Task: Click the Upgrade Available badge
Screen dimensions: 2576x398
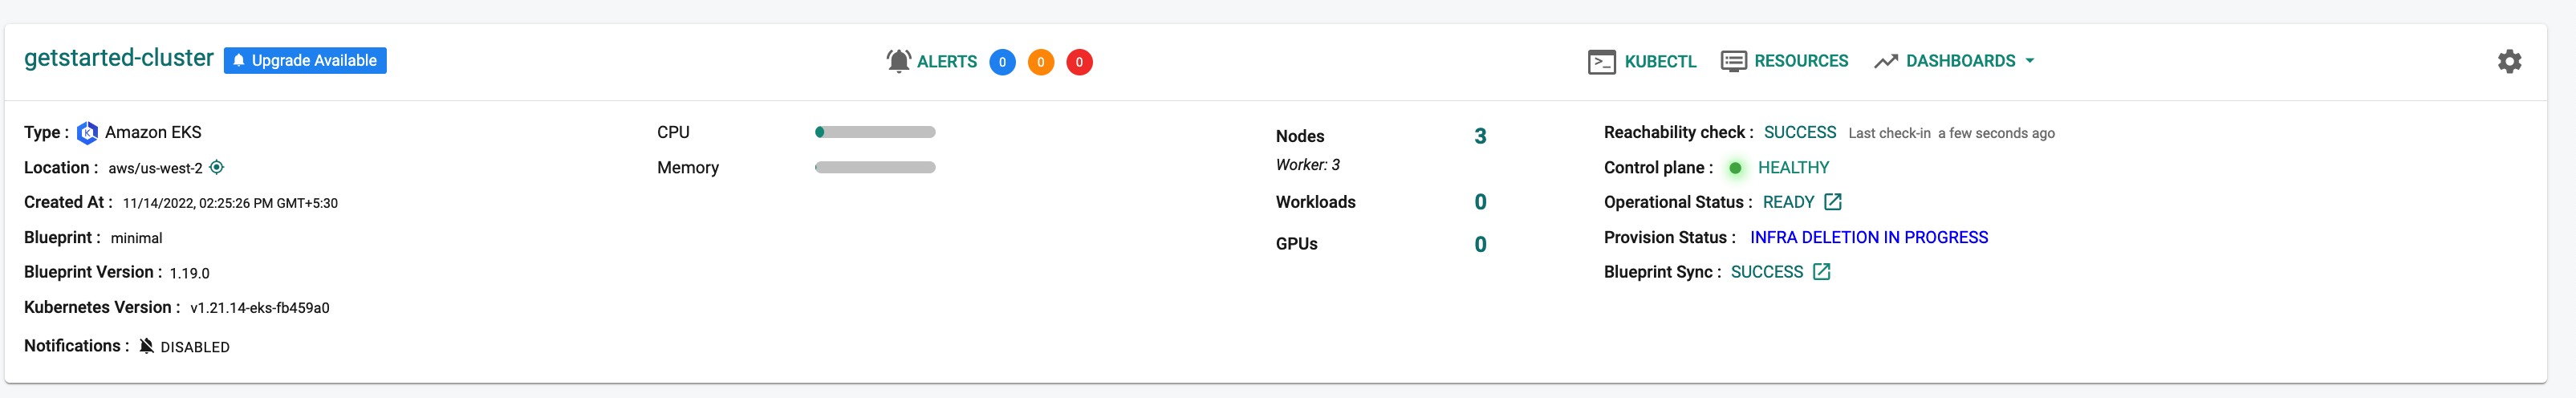Action: coord(305,61)
